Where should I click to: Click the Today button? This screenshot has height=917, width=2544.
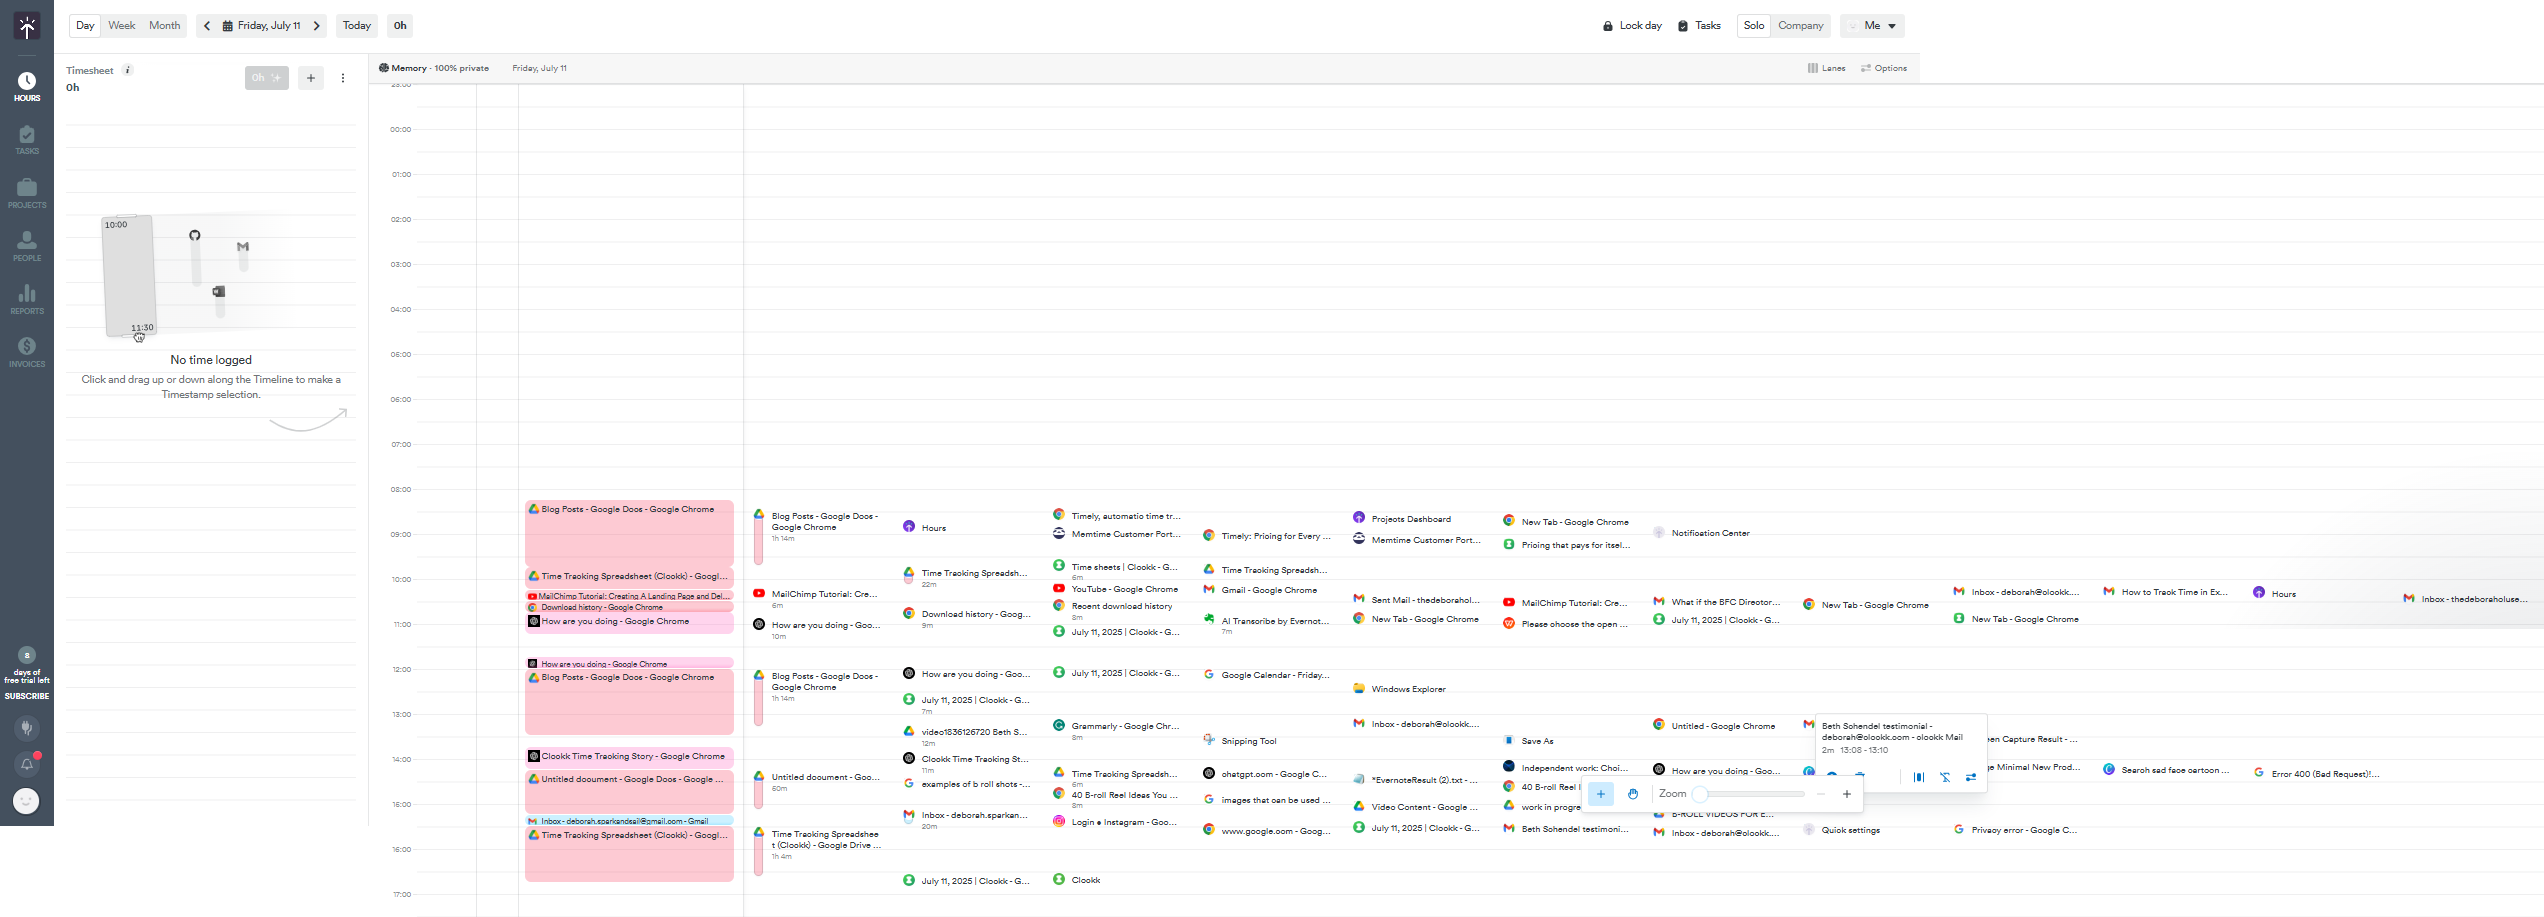[357, 26]
